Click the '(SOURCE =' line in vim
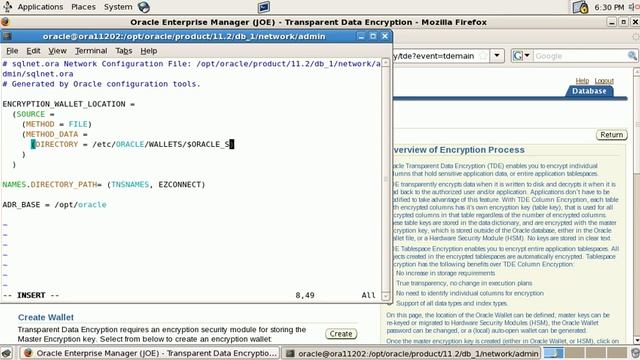This screenshot has width=640, height=360. 33,114
